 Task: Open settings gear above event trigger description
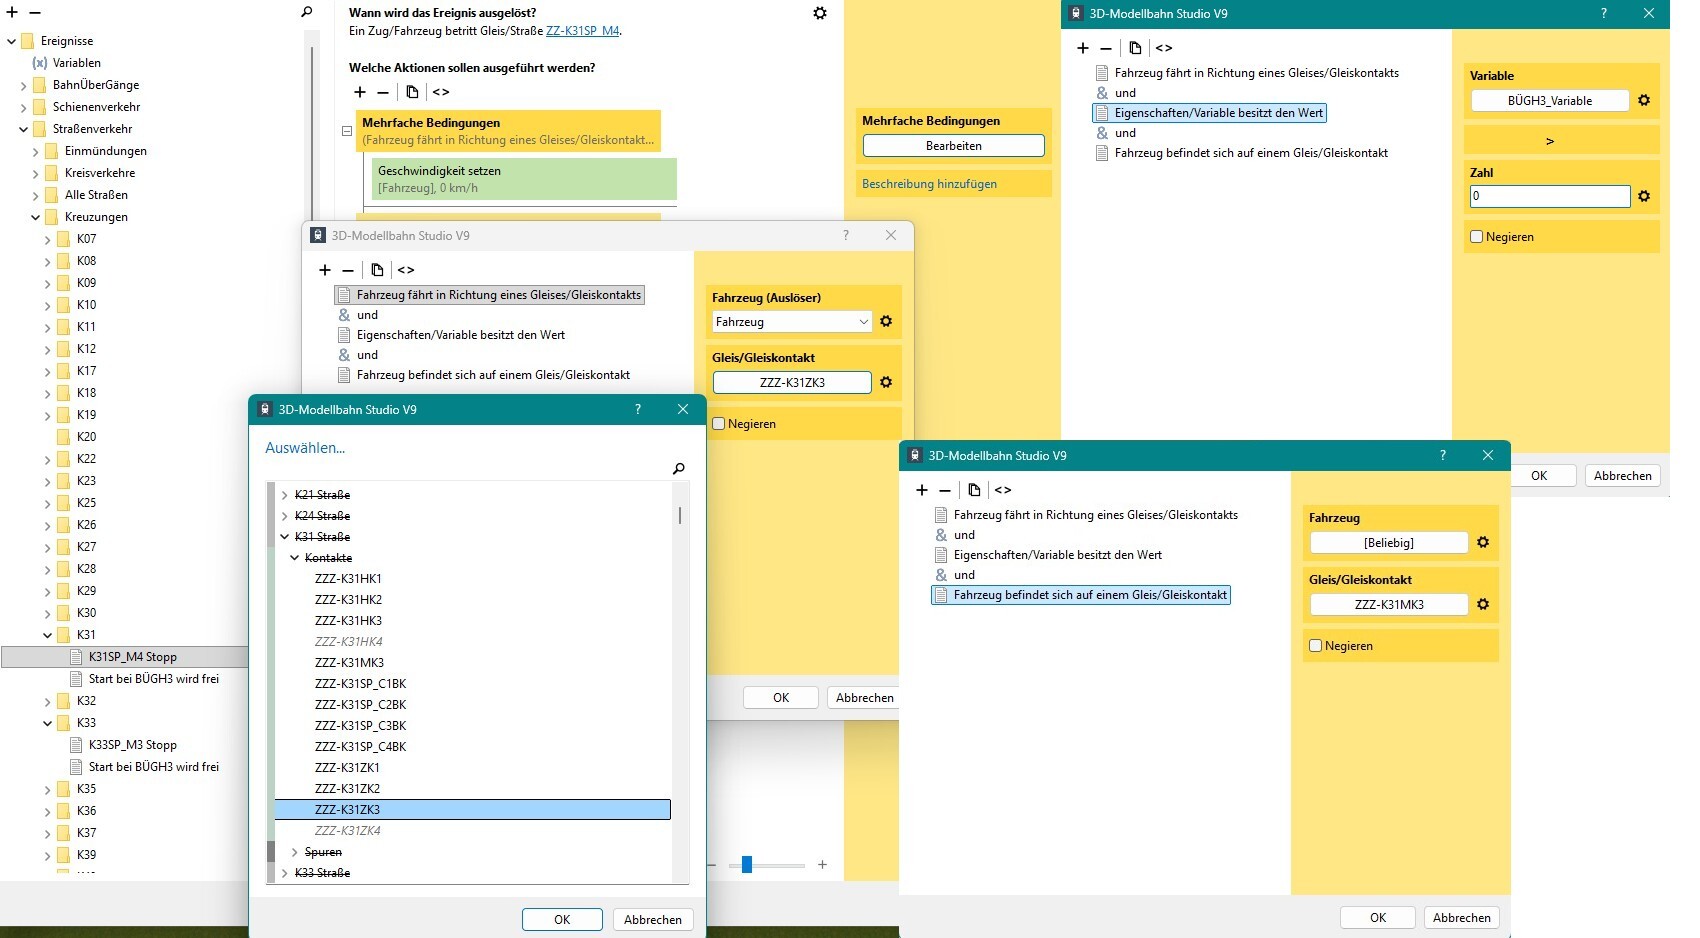point(820,13)
